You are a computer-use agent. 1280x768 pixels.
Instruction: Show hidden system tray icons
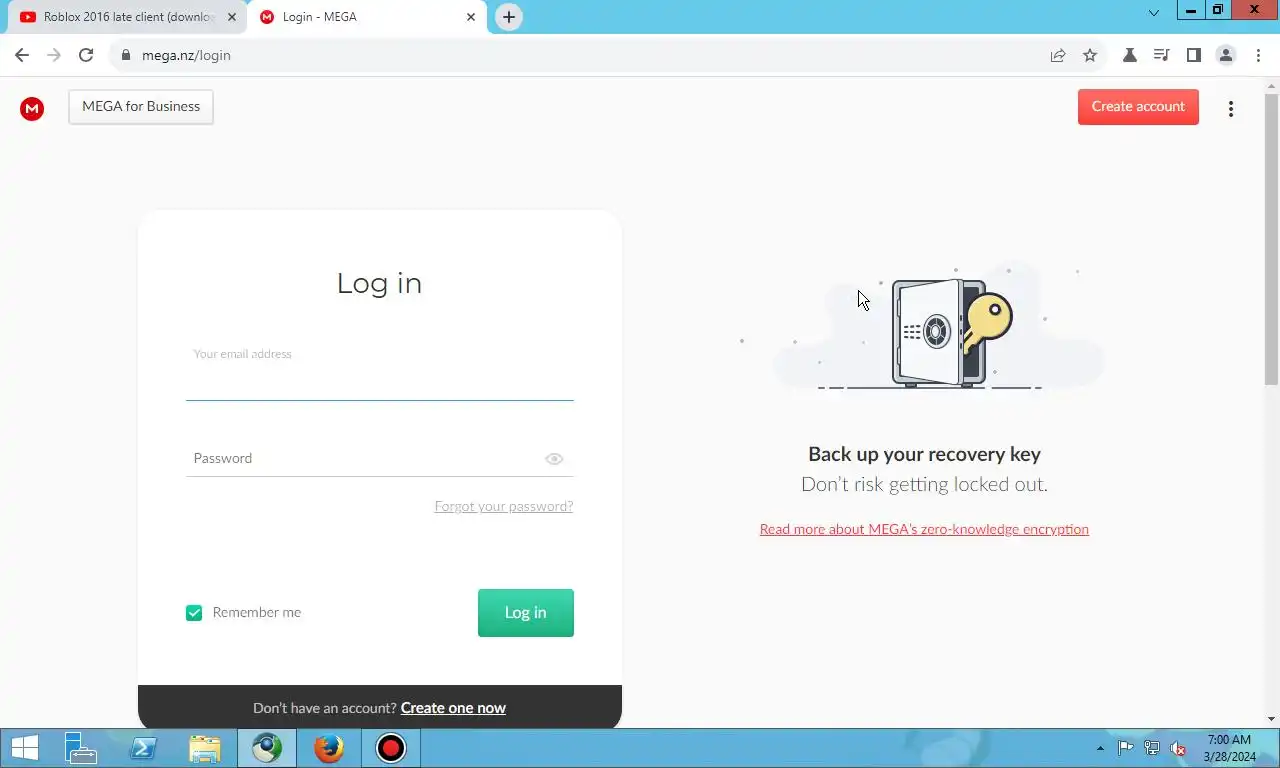point(1101,748)
